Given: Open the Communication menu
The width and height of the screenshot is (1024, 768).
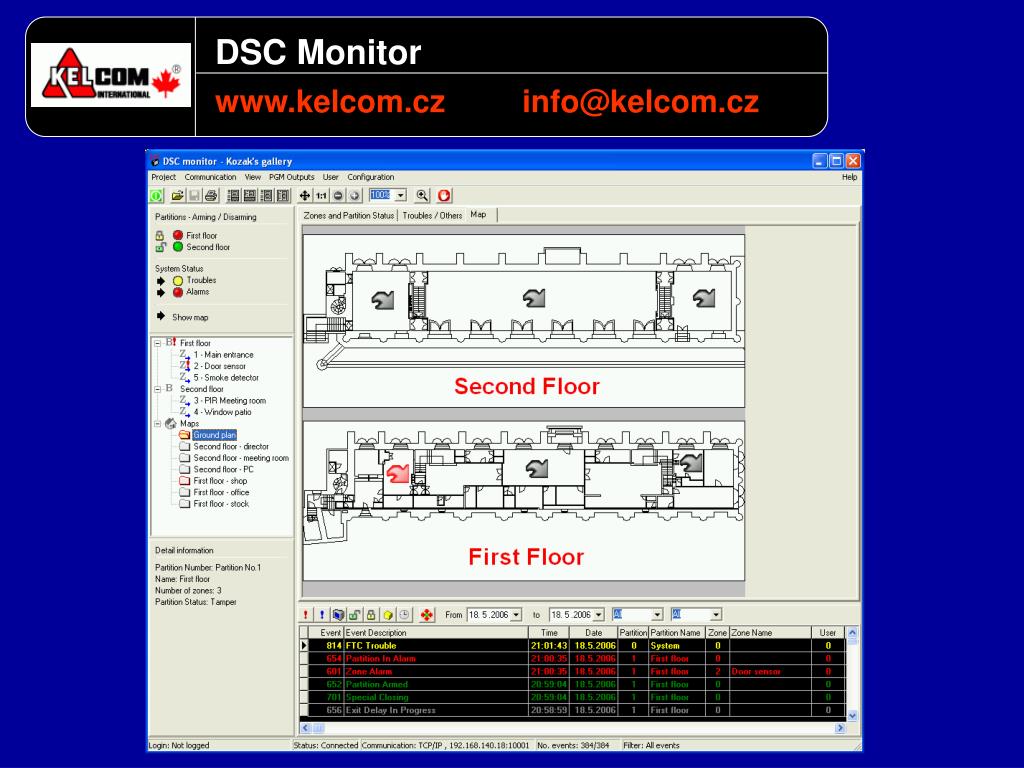Looking at the screenshot, I should [210, 177].
